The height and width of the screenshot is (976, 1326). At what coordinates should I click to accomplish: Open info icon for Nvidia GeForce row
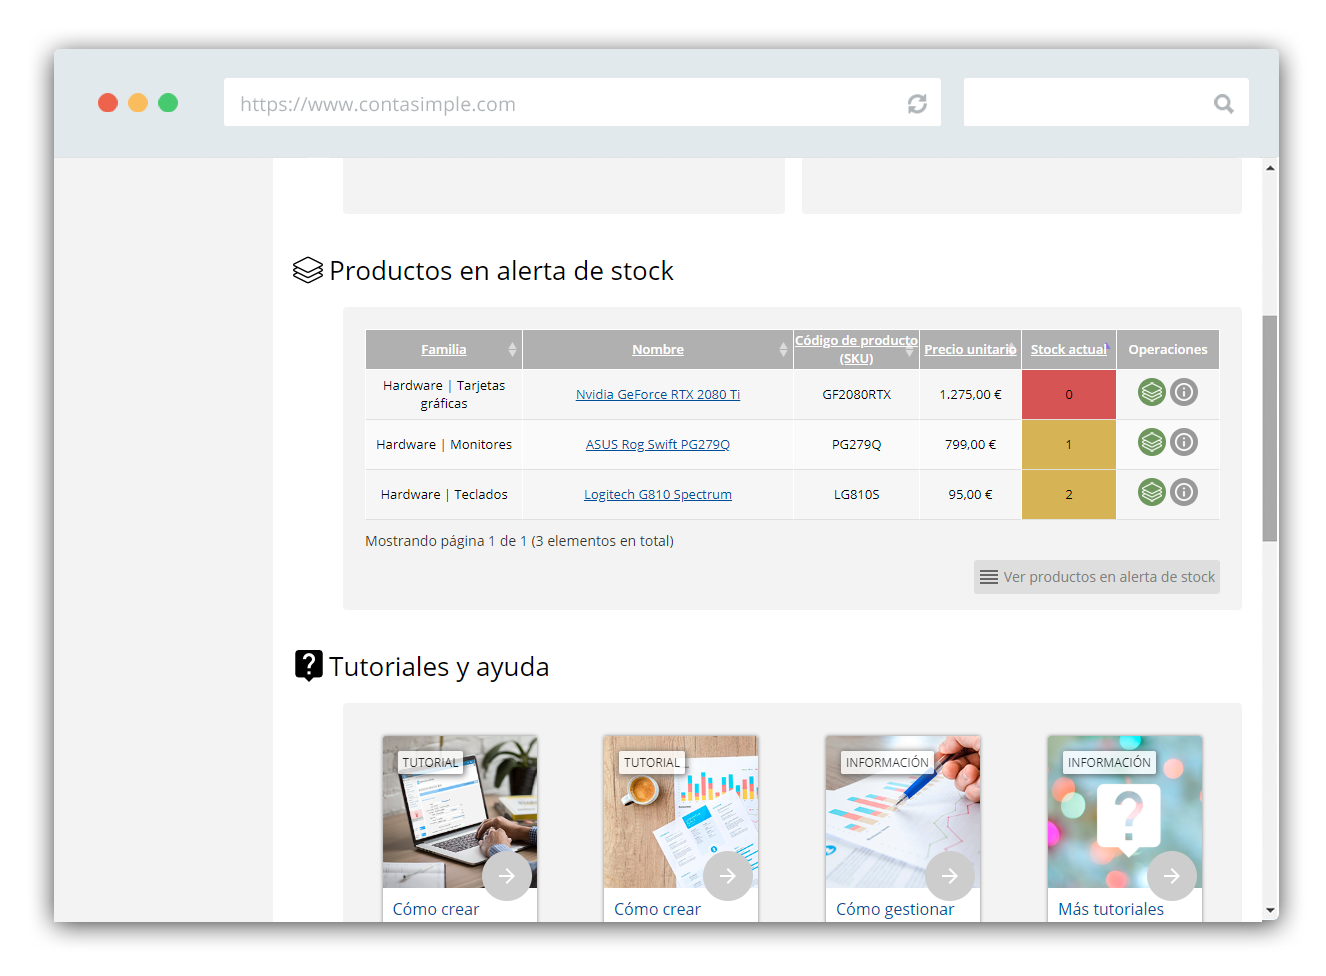[1184, 392]
